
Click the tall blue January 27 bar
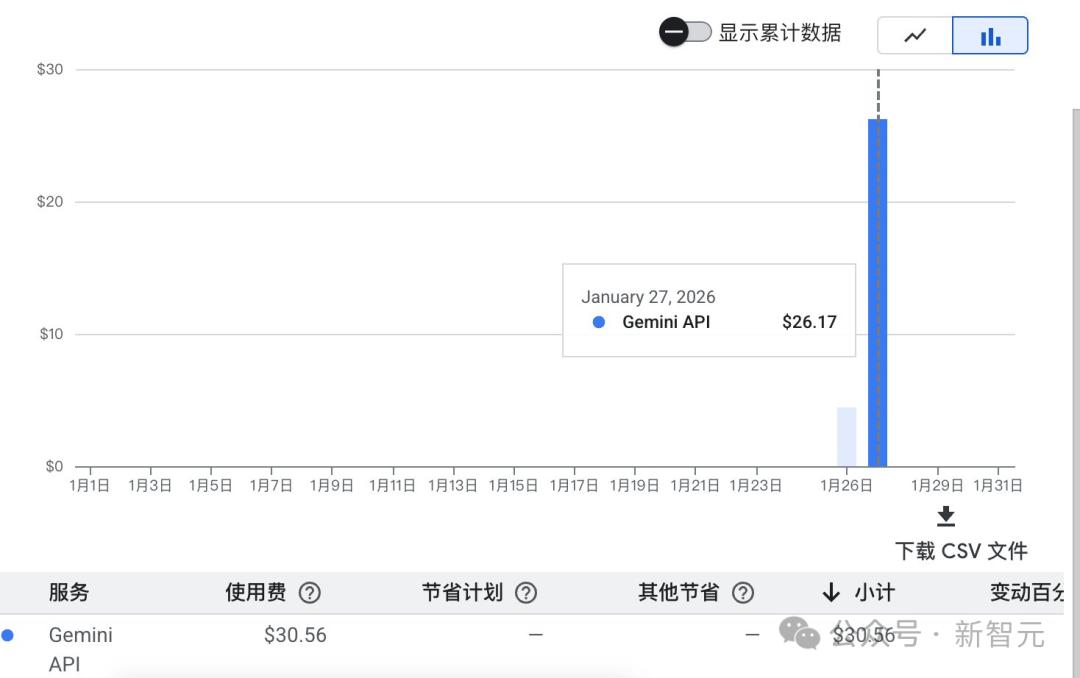[878, 293]
